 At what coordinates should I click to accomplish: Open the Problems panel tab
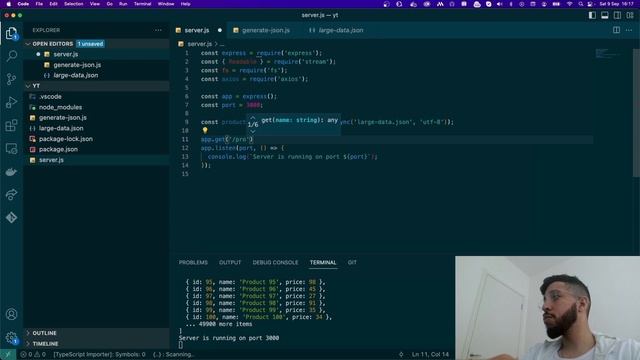[x=193, y=262]
